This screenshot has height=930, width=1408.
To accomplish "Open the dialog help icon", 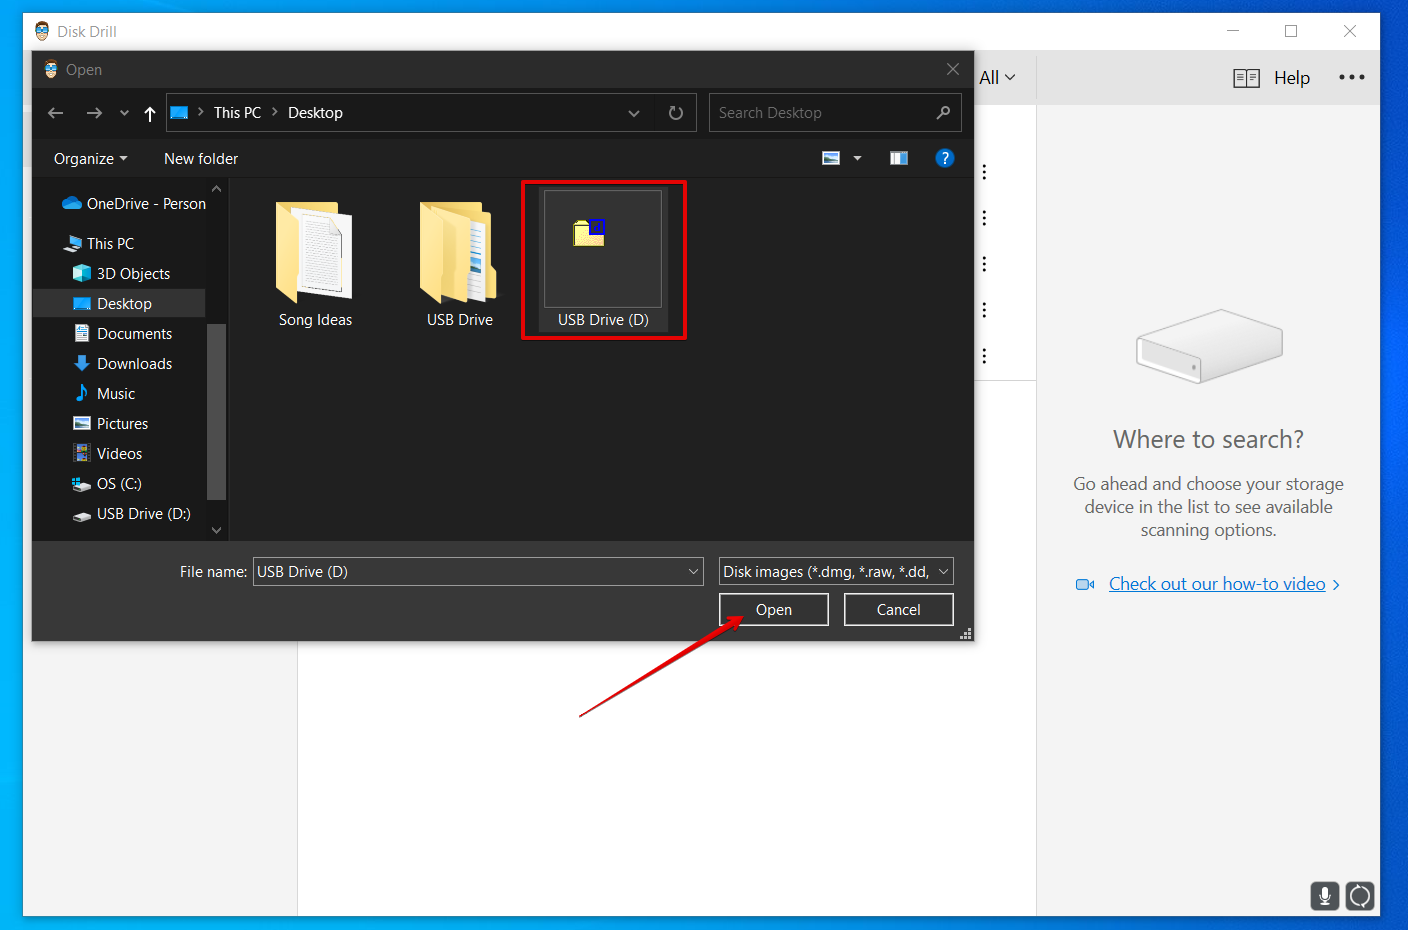I will (944, 158).
